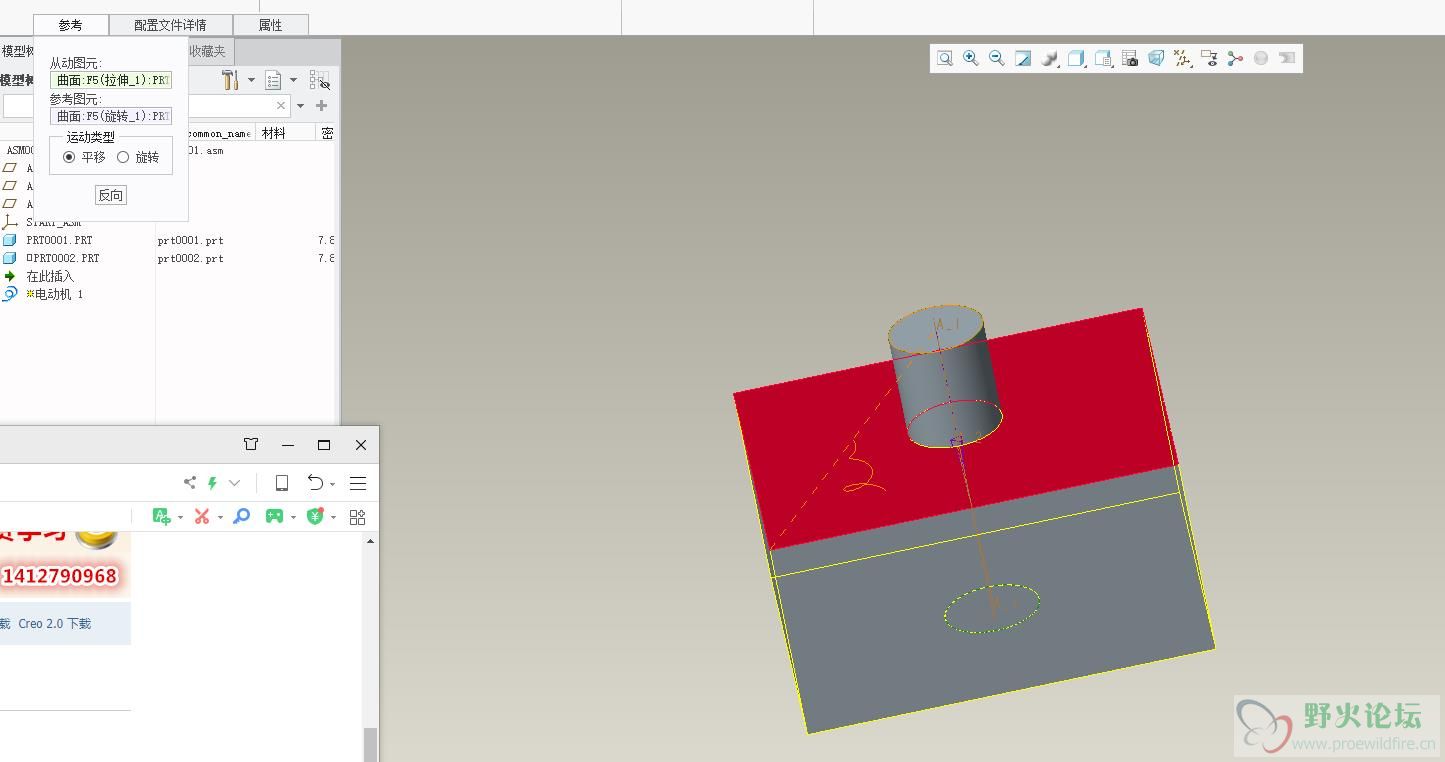Click the Zoom In magnifier icon
This screenshot has height=762, width=1445.
(970, 59)
